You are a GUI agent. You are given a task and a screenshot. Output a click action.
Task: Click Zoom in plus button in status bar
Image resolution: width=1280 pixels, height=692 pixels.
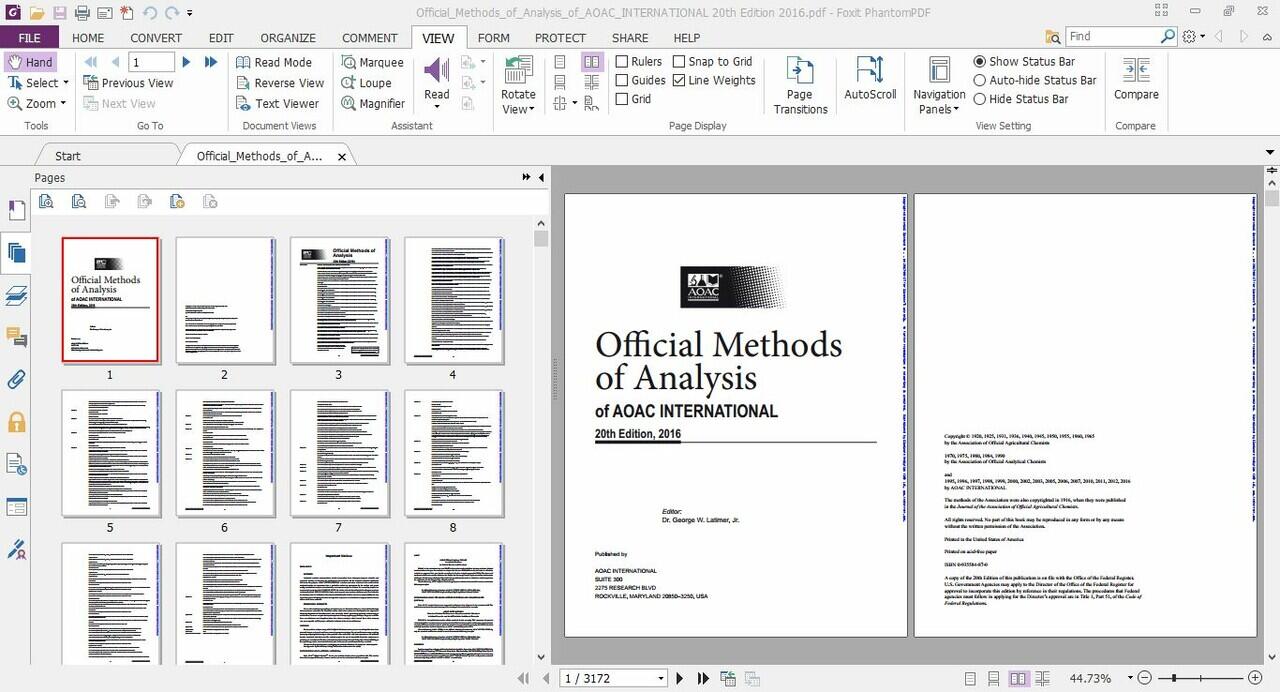[1255, 678]
